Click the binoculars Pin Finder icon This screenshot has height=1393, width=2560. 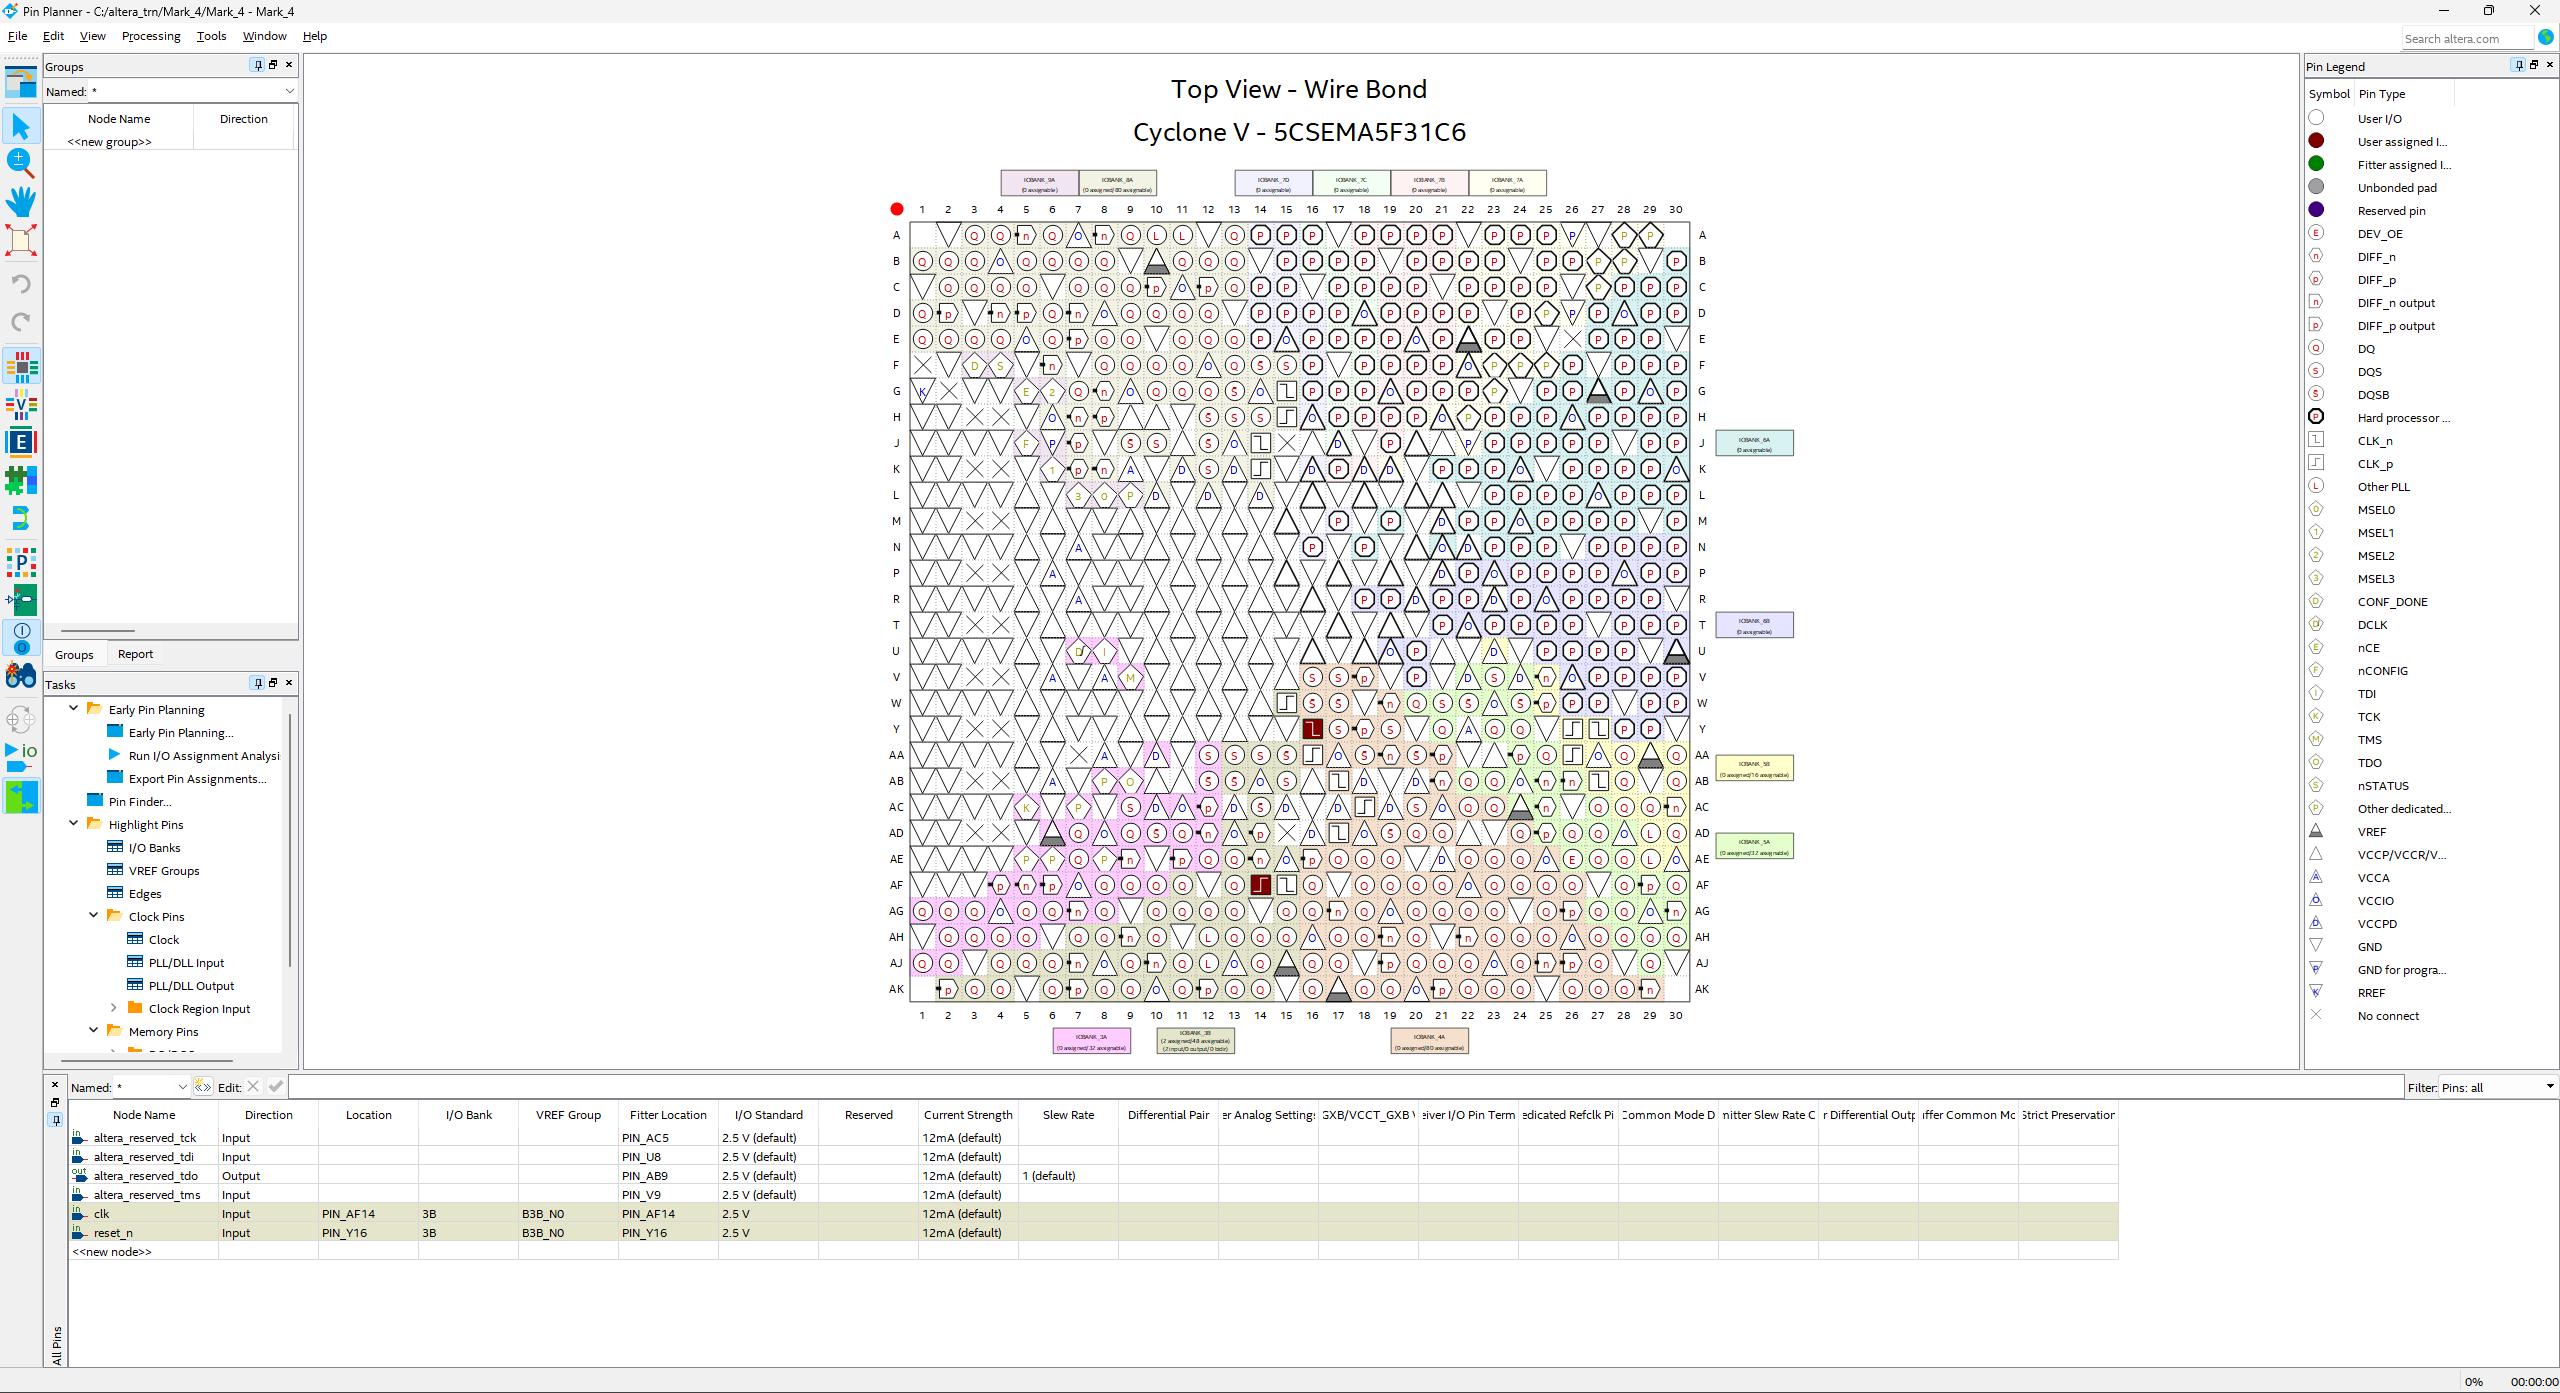point(21,677)
